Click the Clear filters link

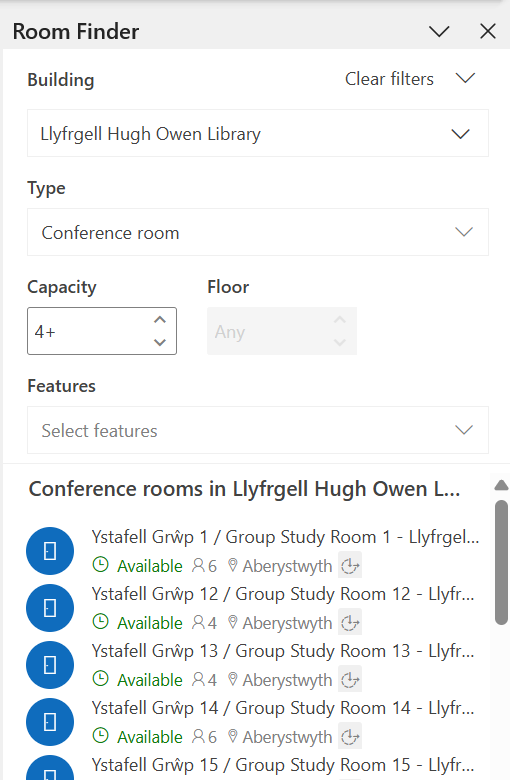point(389,79)
